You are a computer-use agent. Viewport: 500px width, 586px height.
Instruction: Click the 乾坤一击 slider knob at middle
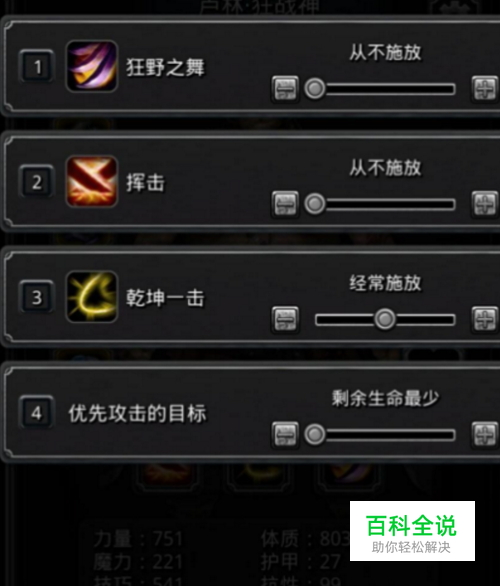coord(385,320)
